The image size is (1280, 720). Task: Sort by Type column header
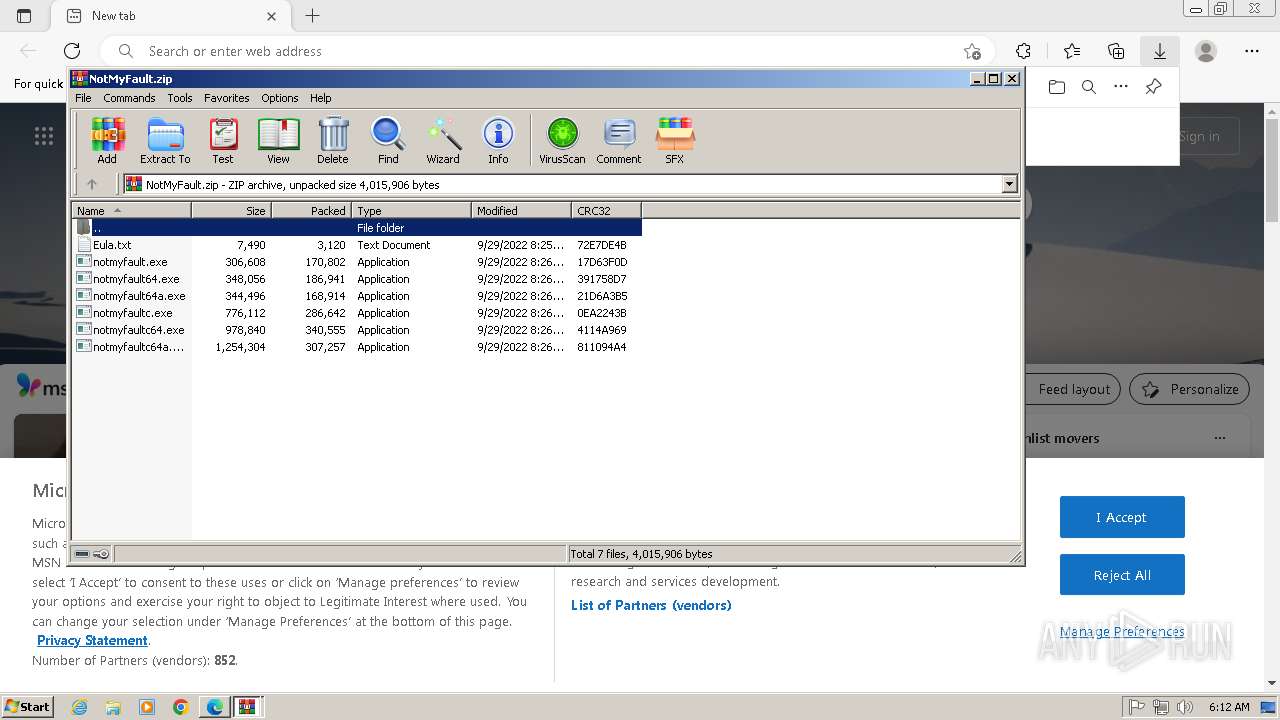pyautogui.click(x=411, y=210)
